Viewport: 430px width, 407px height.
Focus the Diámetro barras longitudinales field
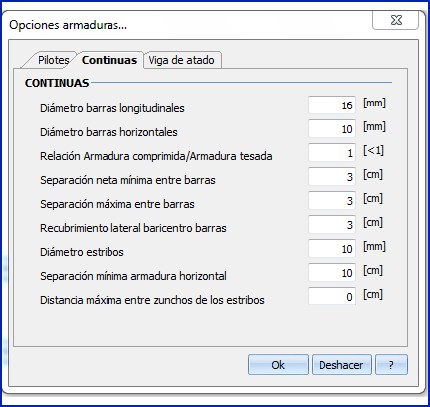[332, 105]
